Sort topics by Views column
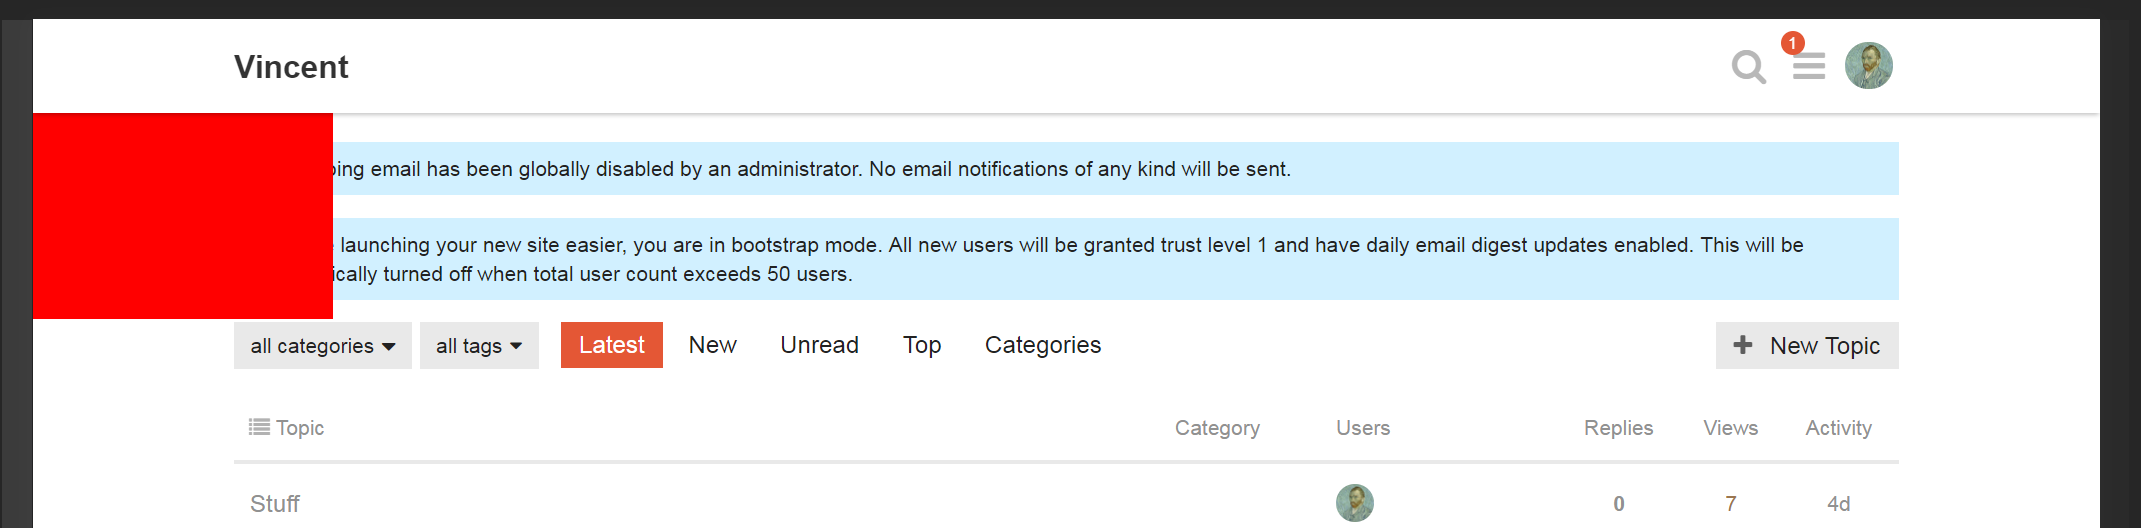Image resolution: width=2141 pixels, height=528 pixels. point(1730,428)
